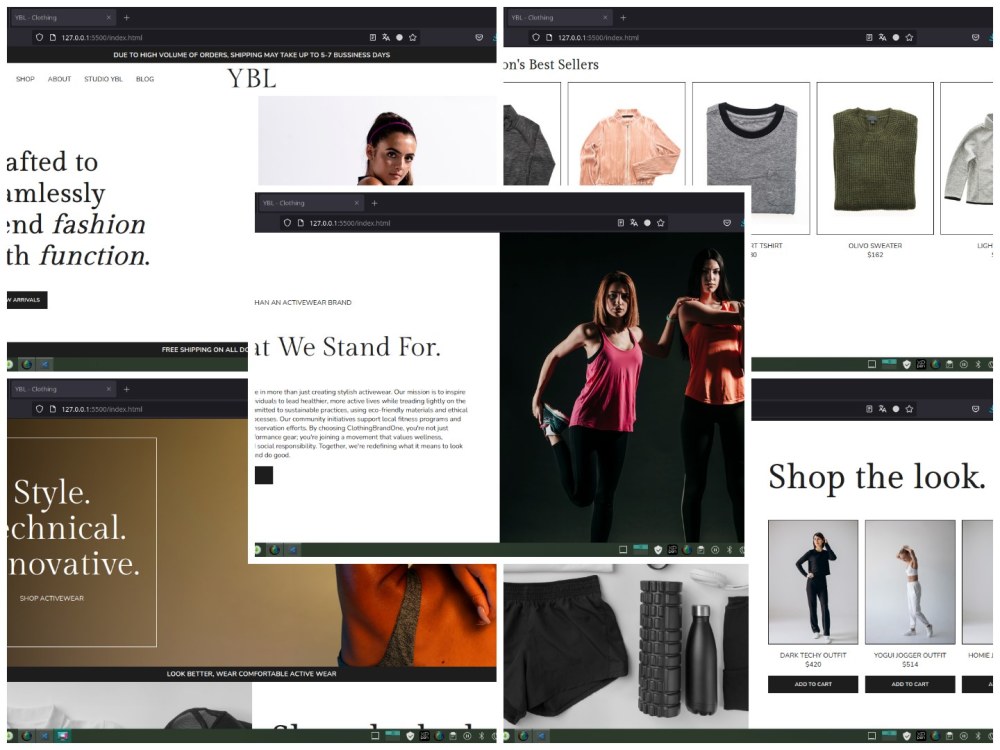Click the $420 price text
The height and width of the screenshot is (750, 1000).
tap(813, 664)
